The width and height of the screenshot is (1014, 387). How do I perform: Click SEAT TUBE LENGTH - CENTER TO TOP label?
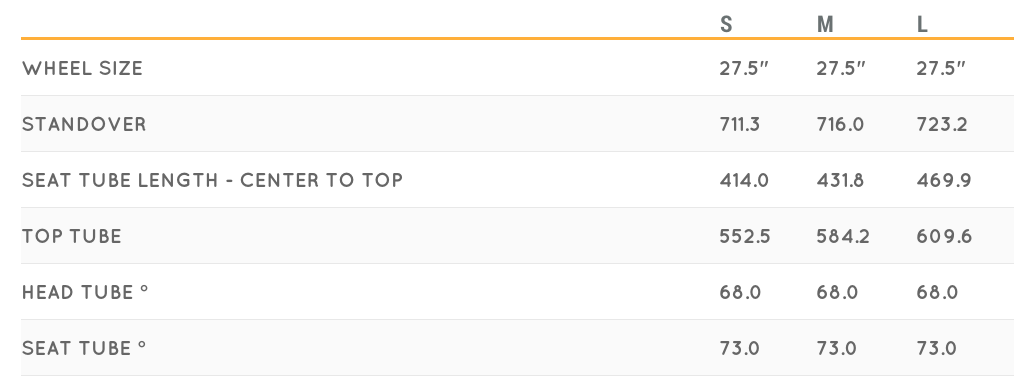click(x=212, y=180)
